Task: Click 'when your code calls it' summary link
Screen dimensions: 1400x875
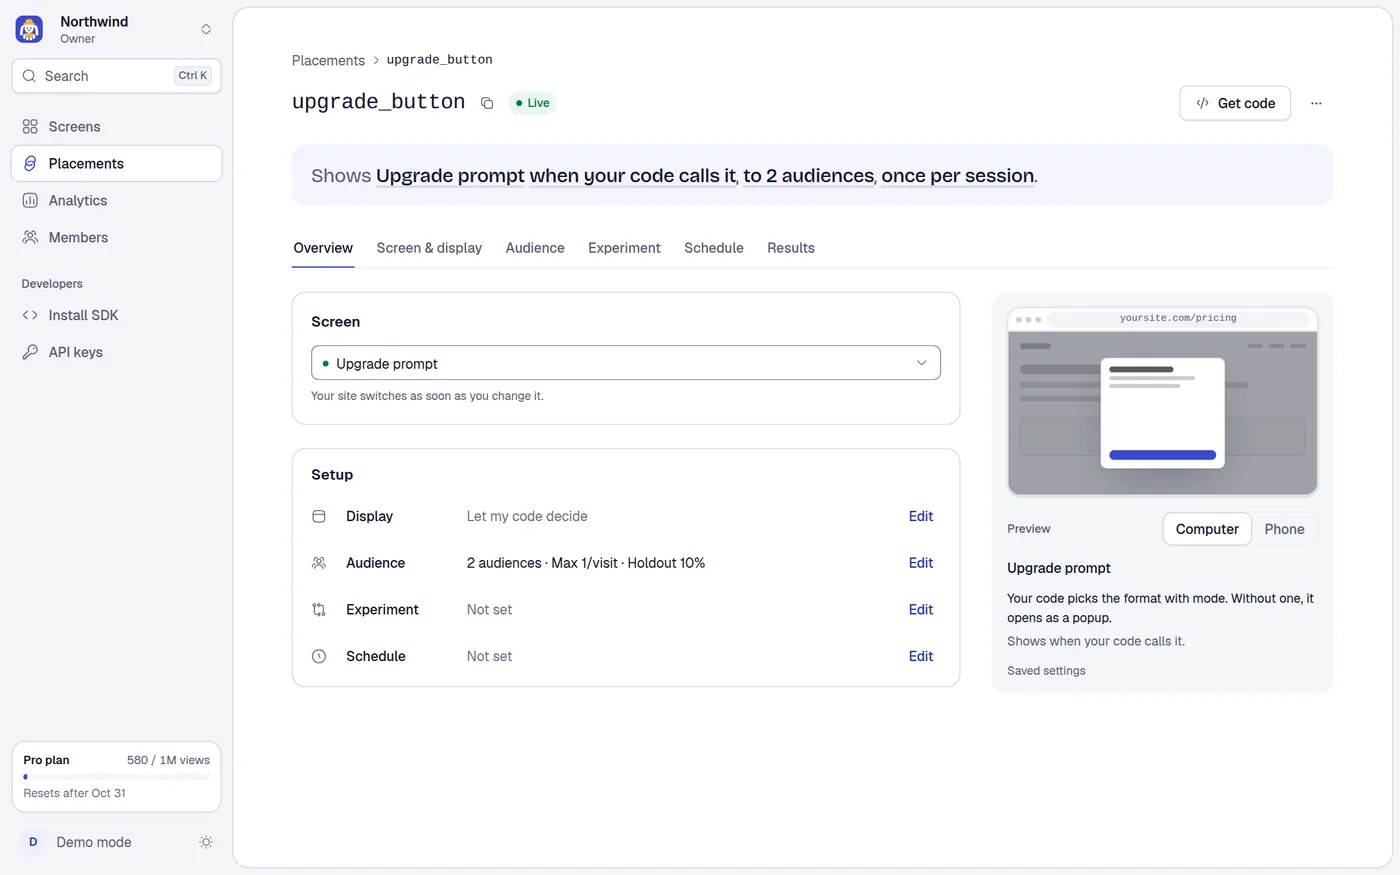Action: (x=633, y=176)
